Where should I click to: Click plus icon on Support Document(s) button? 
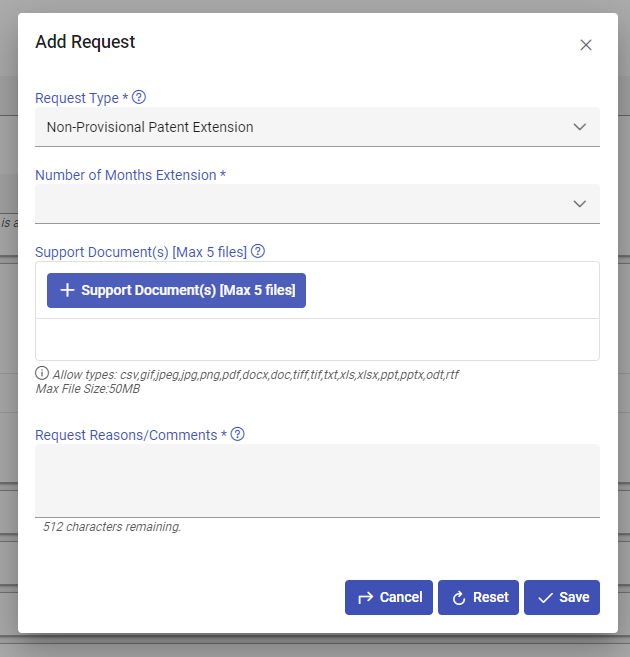[67, 290]
